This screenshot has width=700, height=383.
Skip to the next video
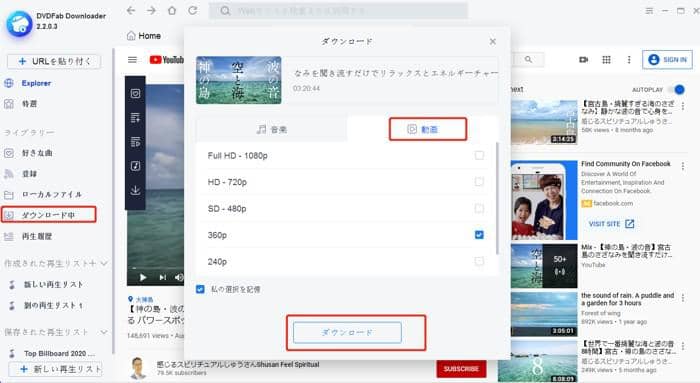pyautogui.click(x=162, y=277)
